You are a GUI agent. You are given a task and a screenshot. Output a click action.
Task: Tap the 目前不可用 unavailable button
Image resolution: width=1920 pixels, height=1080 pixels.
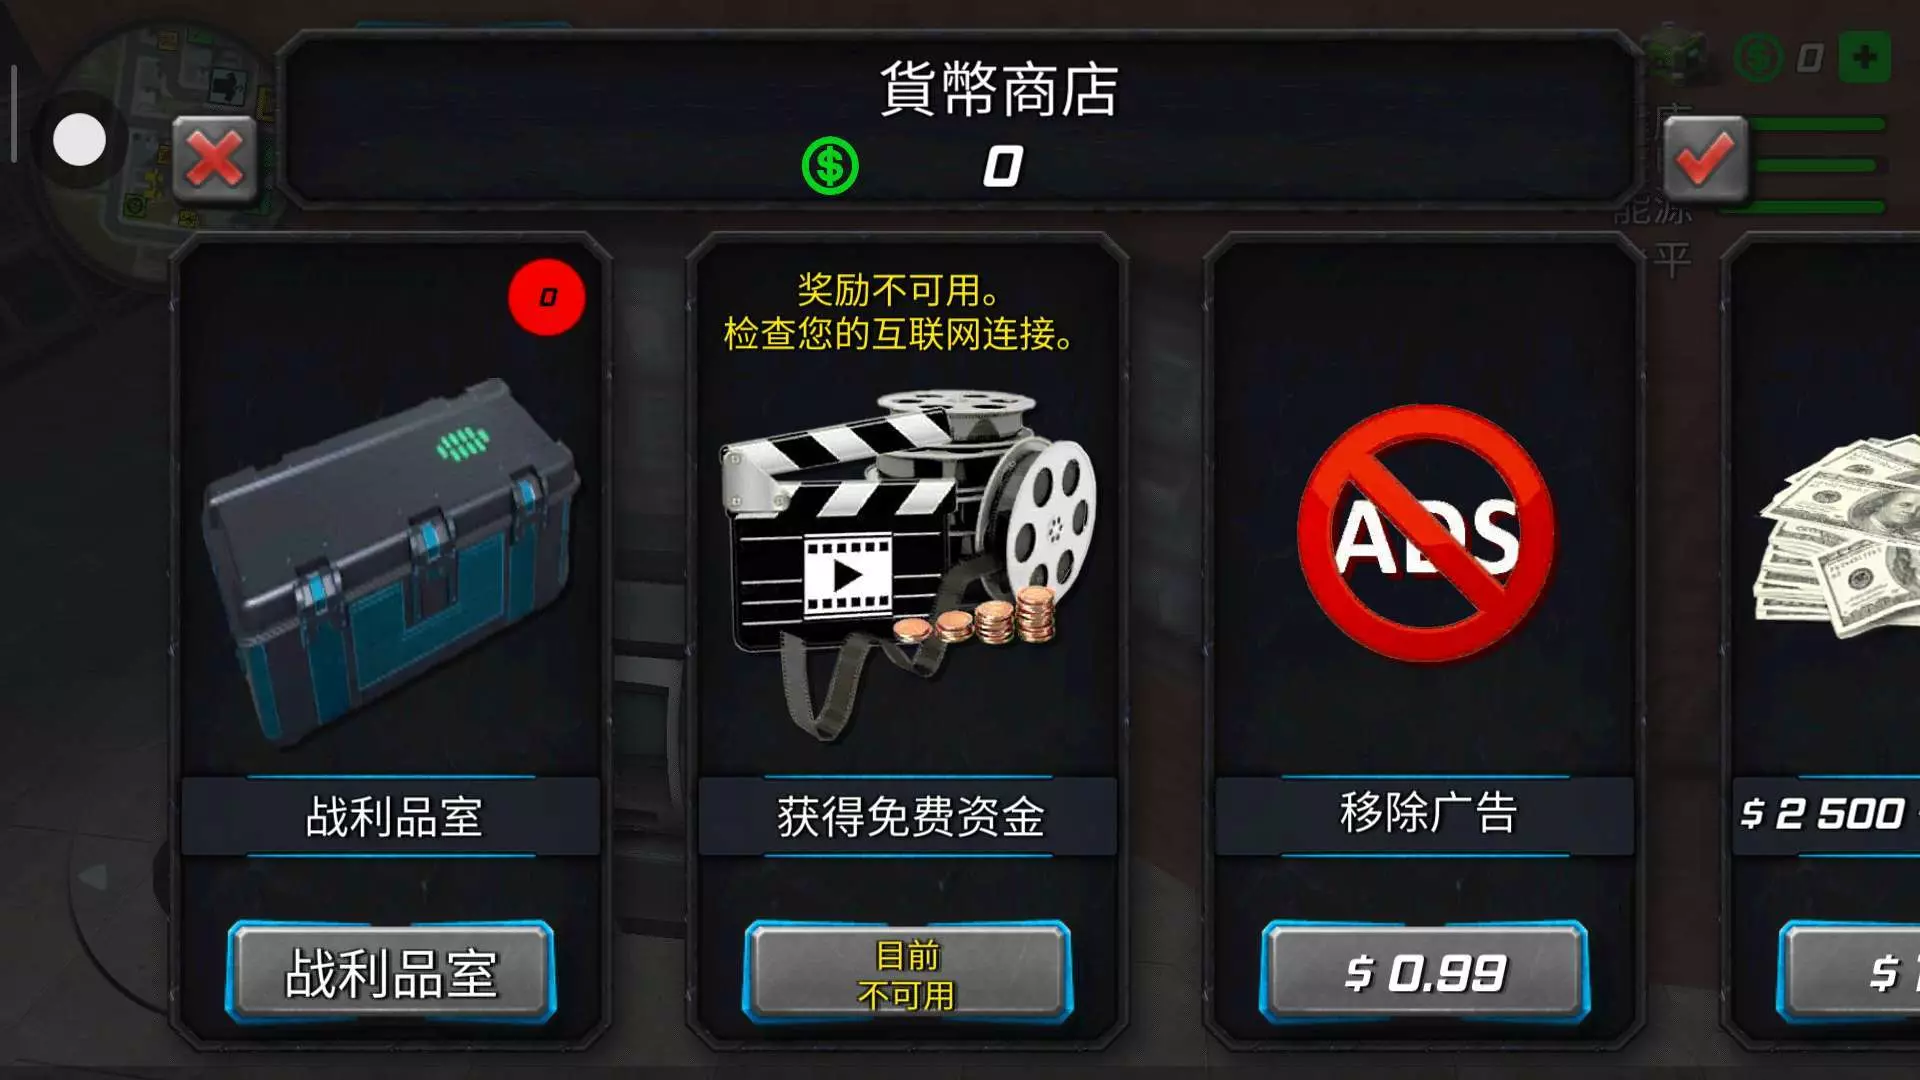908,973
